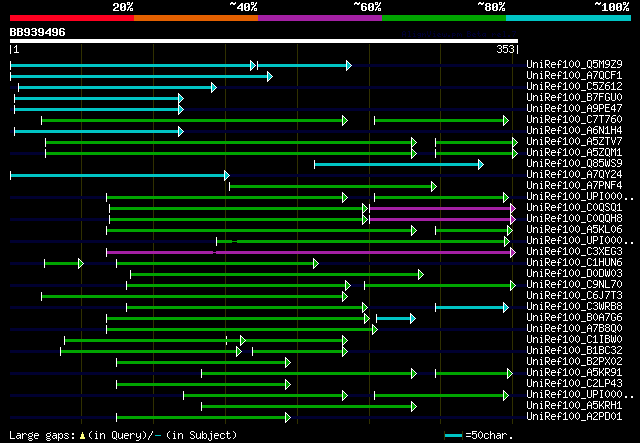Click the short green segment in C1HUN6 row
The height and width of the screenshot is (443, 640).
click(64, 264)
